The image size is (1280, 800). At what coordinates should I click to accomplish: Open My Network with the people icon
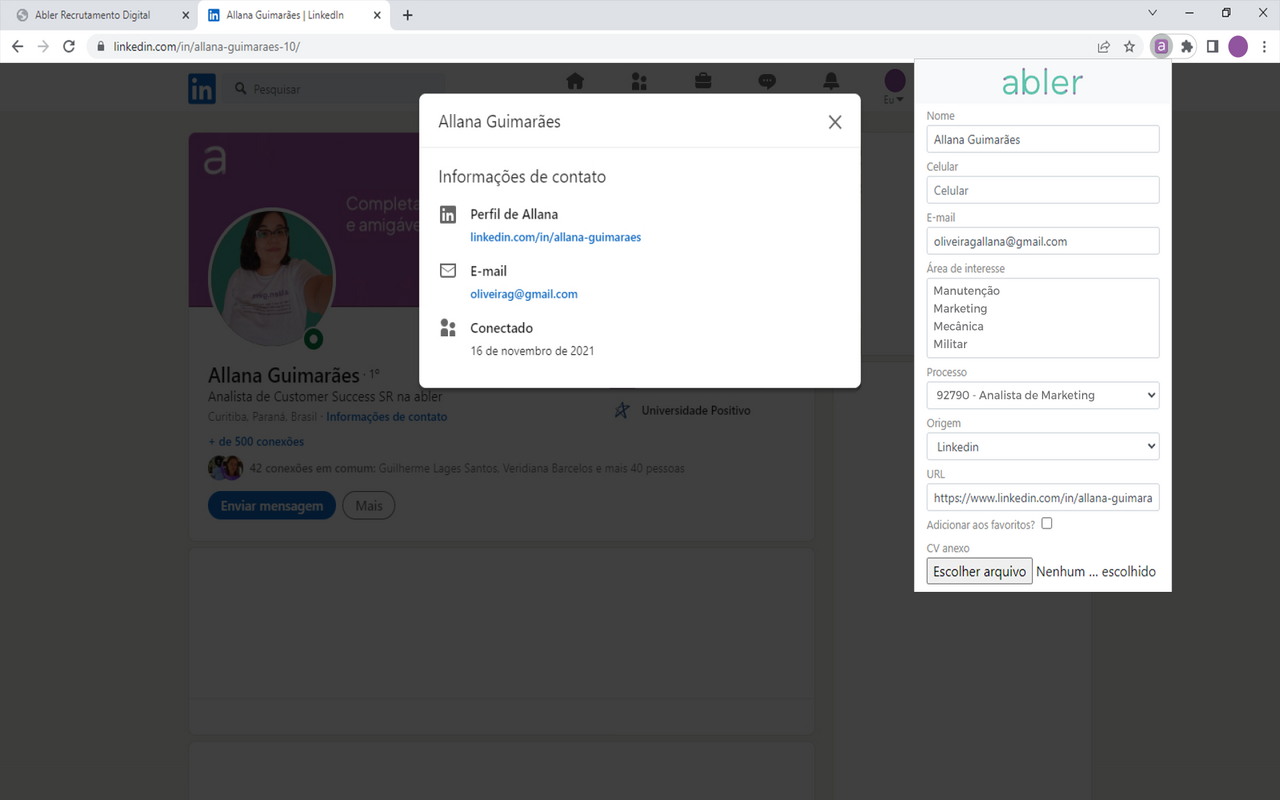(x=639, y=82)
